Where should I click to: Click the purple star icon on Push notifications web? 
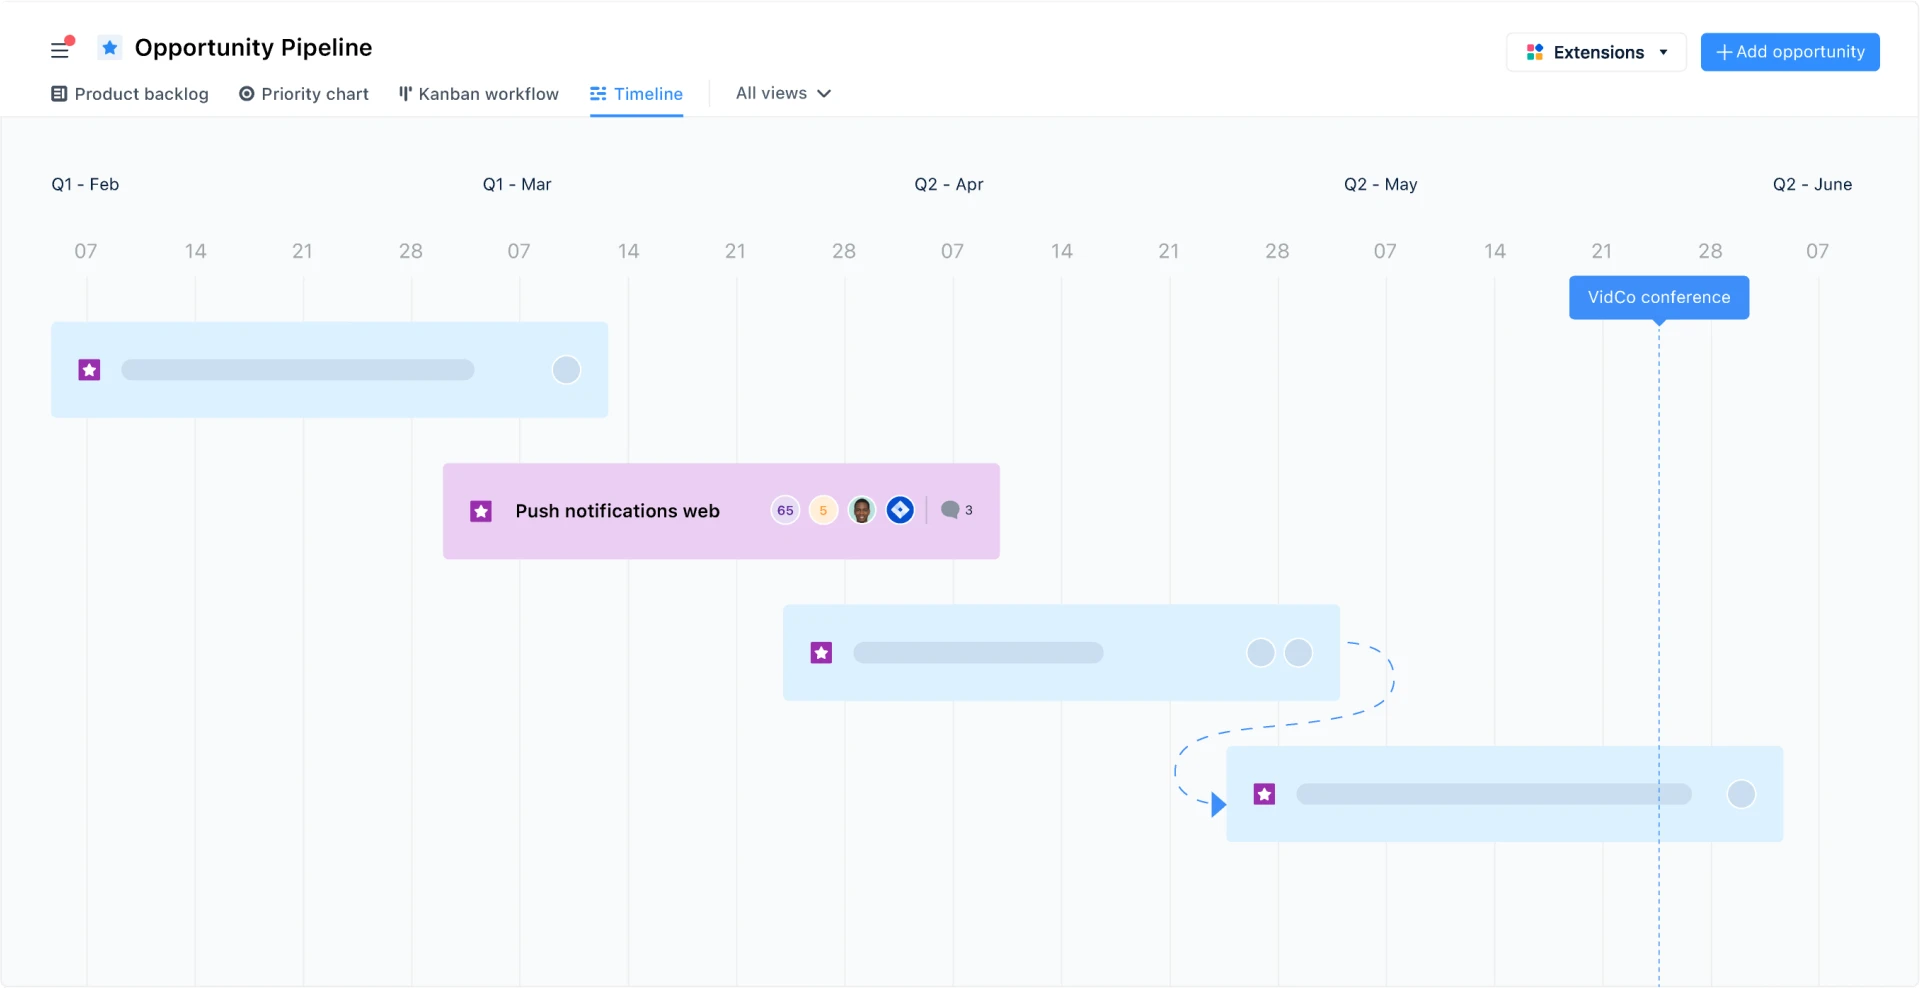click(x=481, y=510)
